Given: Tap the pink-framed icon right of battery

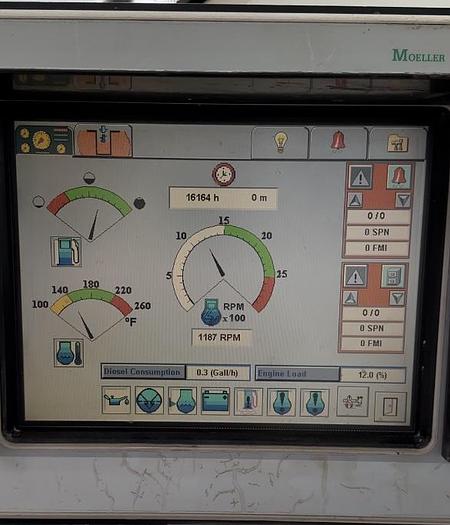Looking at the screenshot, I should coord(248,402).
